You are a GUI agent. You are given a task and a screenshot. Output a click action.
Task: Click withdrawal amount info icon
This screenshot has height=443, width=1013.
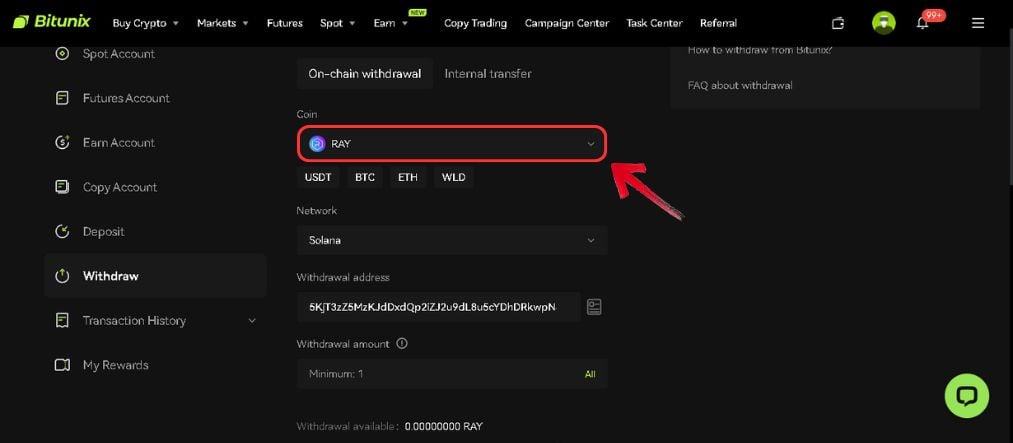402,344
